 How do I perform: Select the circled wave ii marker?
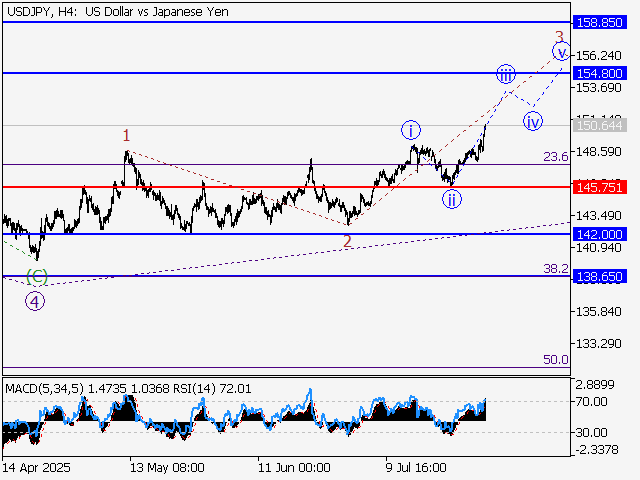point(453,198)
